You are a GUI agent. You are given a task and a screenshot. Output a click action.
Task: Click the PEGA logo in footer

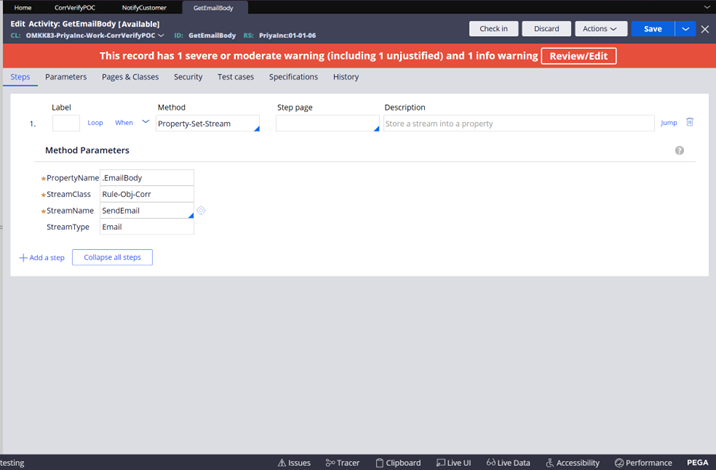click(697, 463)
